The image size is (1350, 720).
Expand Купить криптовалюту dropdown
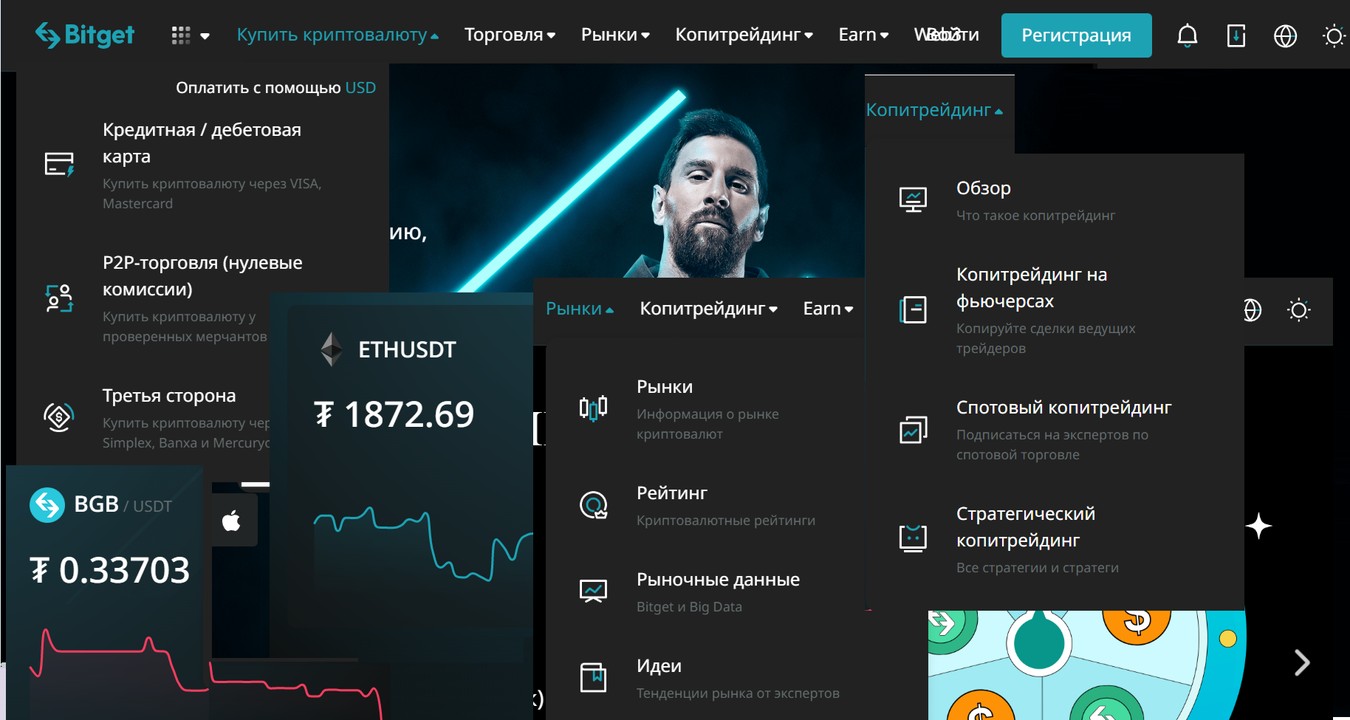(x=338, y=35)
